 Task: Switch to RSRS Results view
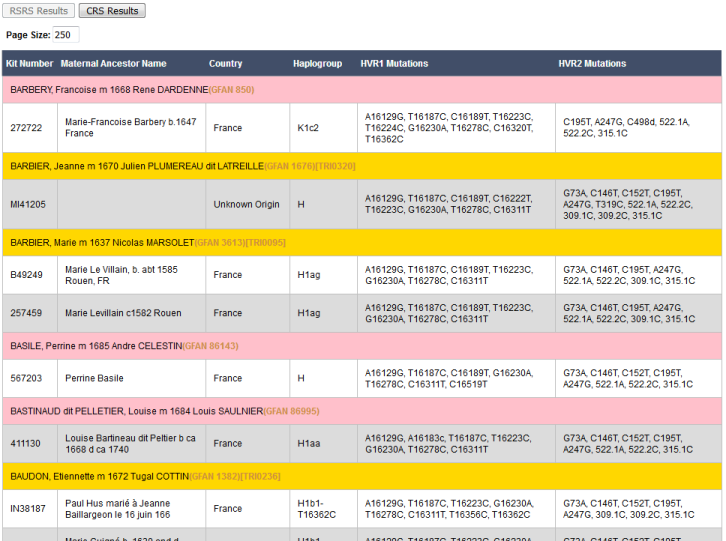(x=38, y=11)
